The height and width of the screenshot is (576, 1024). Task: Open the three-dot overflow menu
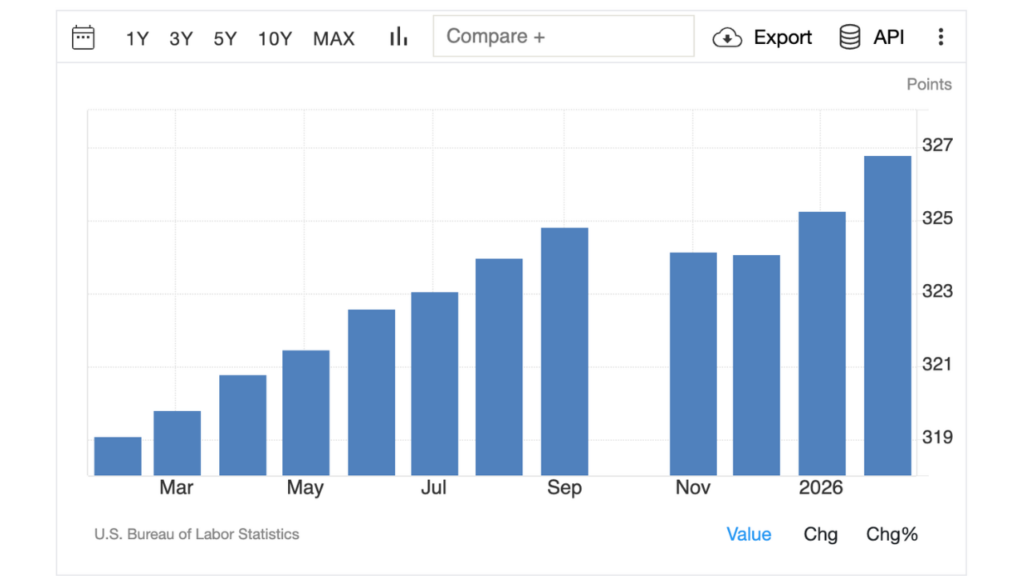tap(941, 36)
